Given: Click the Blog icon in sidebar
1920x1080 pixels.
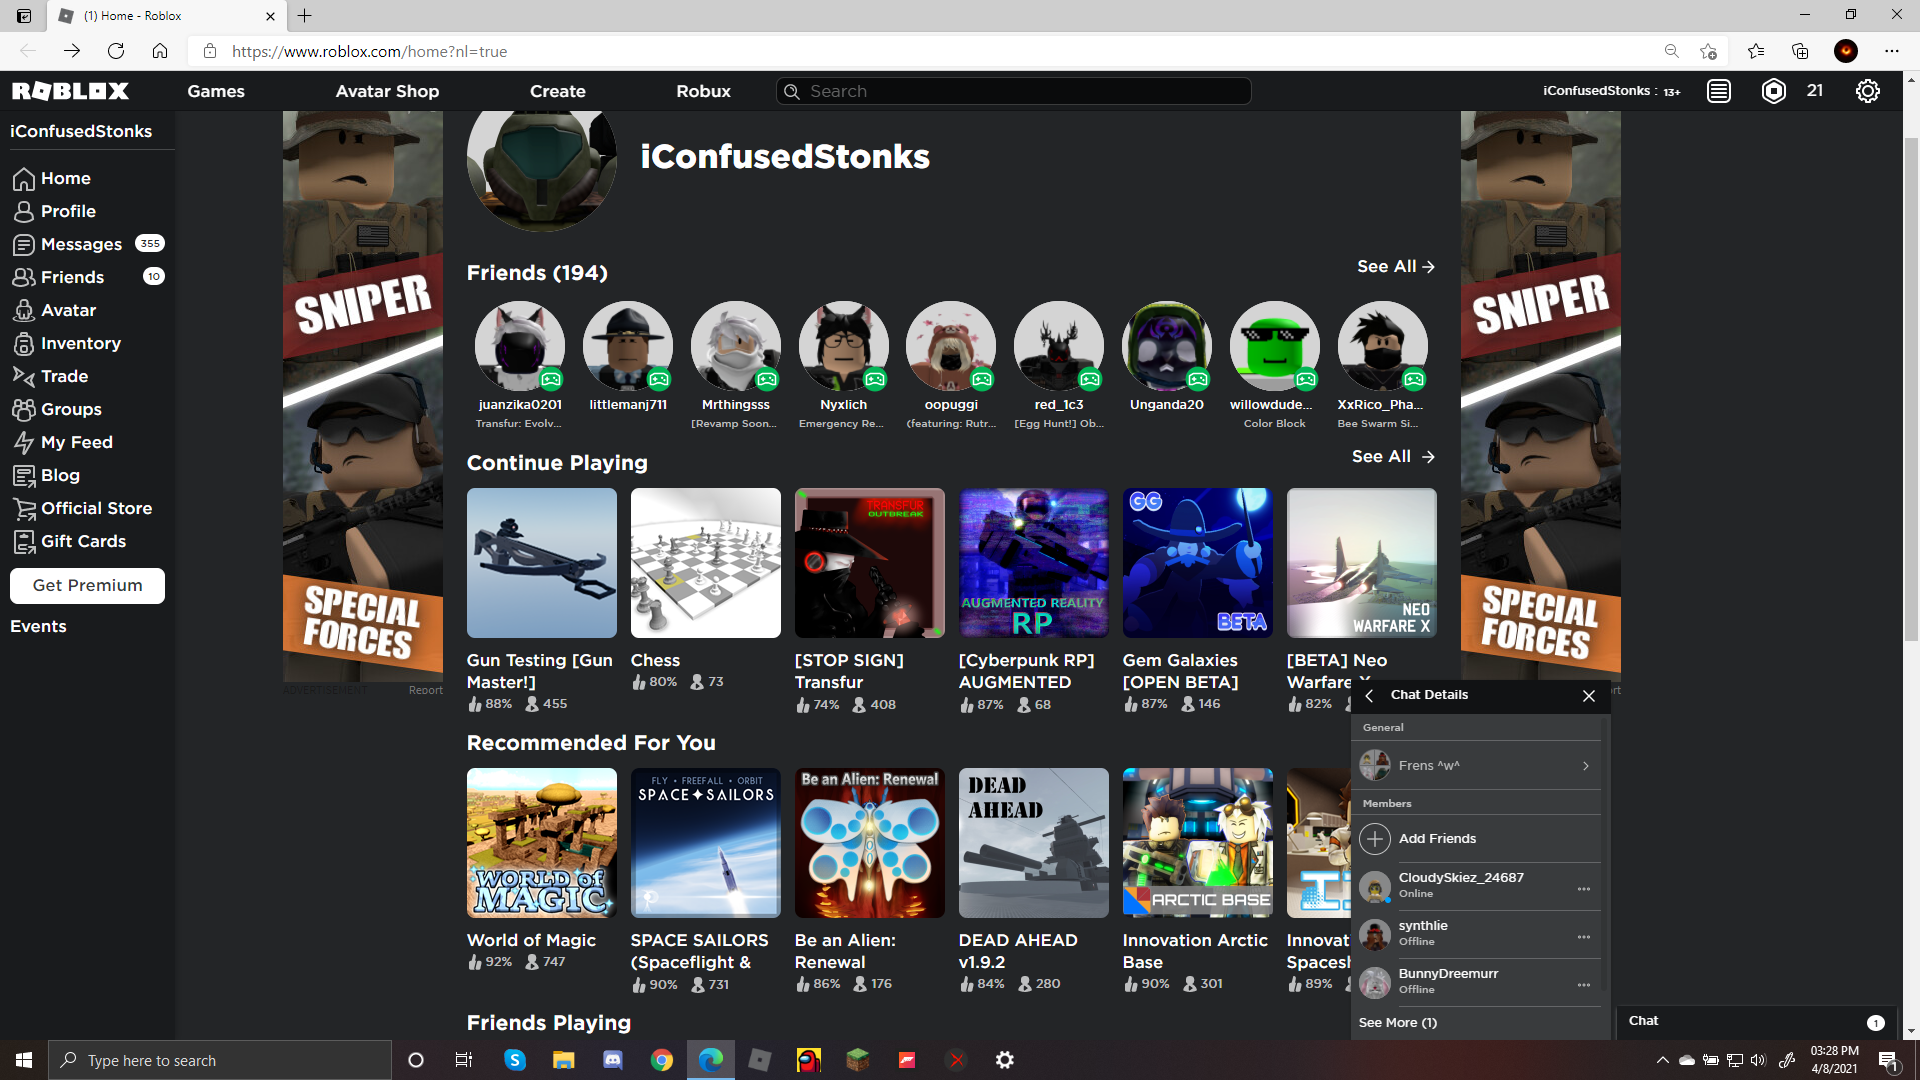Looking at the screenshot, I should (24, 475).
